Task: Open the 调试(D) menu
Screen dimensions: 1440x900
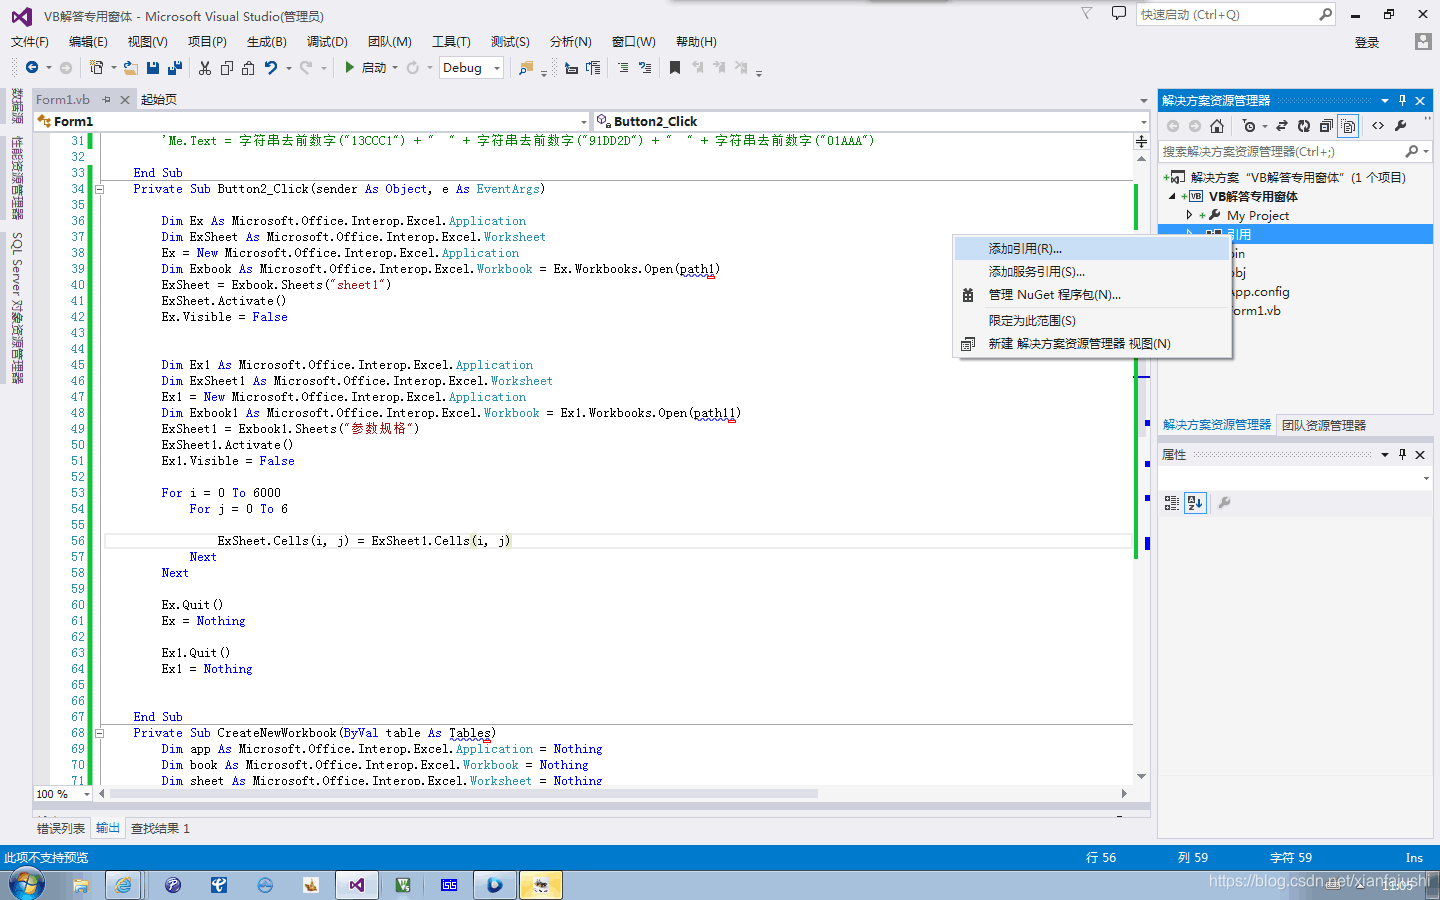Action: coord(327,41)
